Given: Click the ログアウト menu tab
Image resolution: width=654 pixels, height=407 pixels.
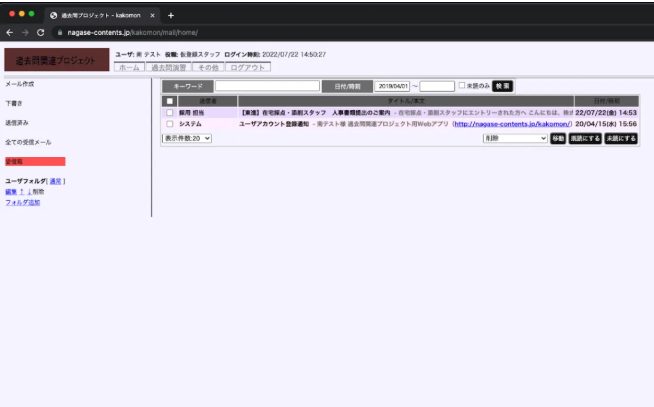Looking at the screenshot, I should click(248, 67).
